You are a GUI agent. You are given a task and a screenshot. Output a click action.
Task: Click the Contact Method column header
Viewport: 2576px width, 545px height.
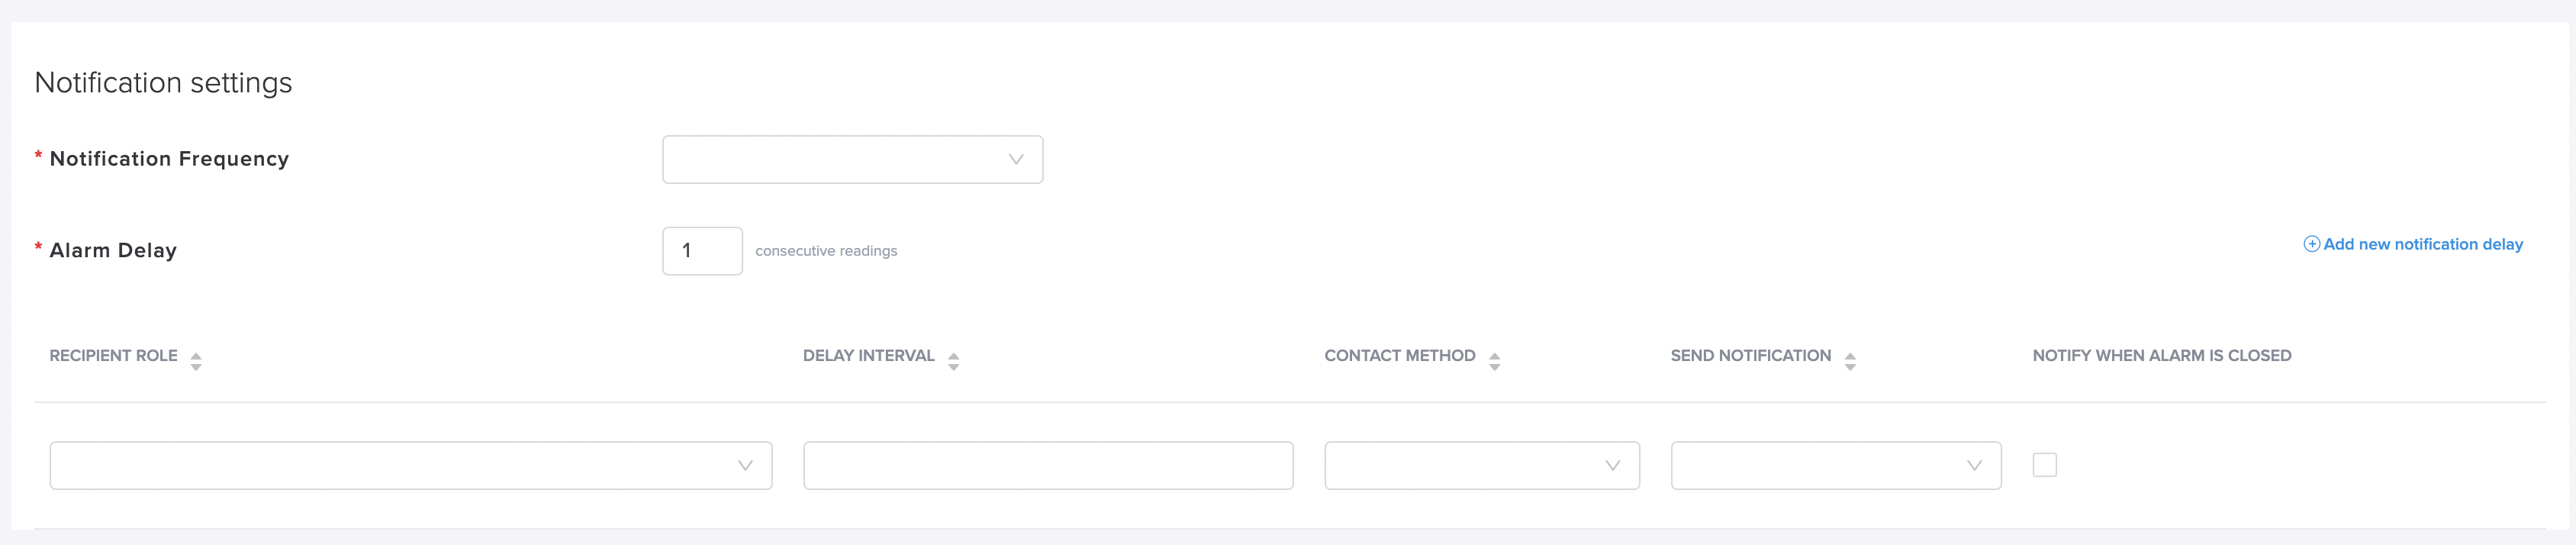1400,356
